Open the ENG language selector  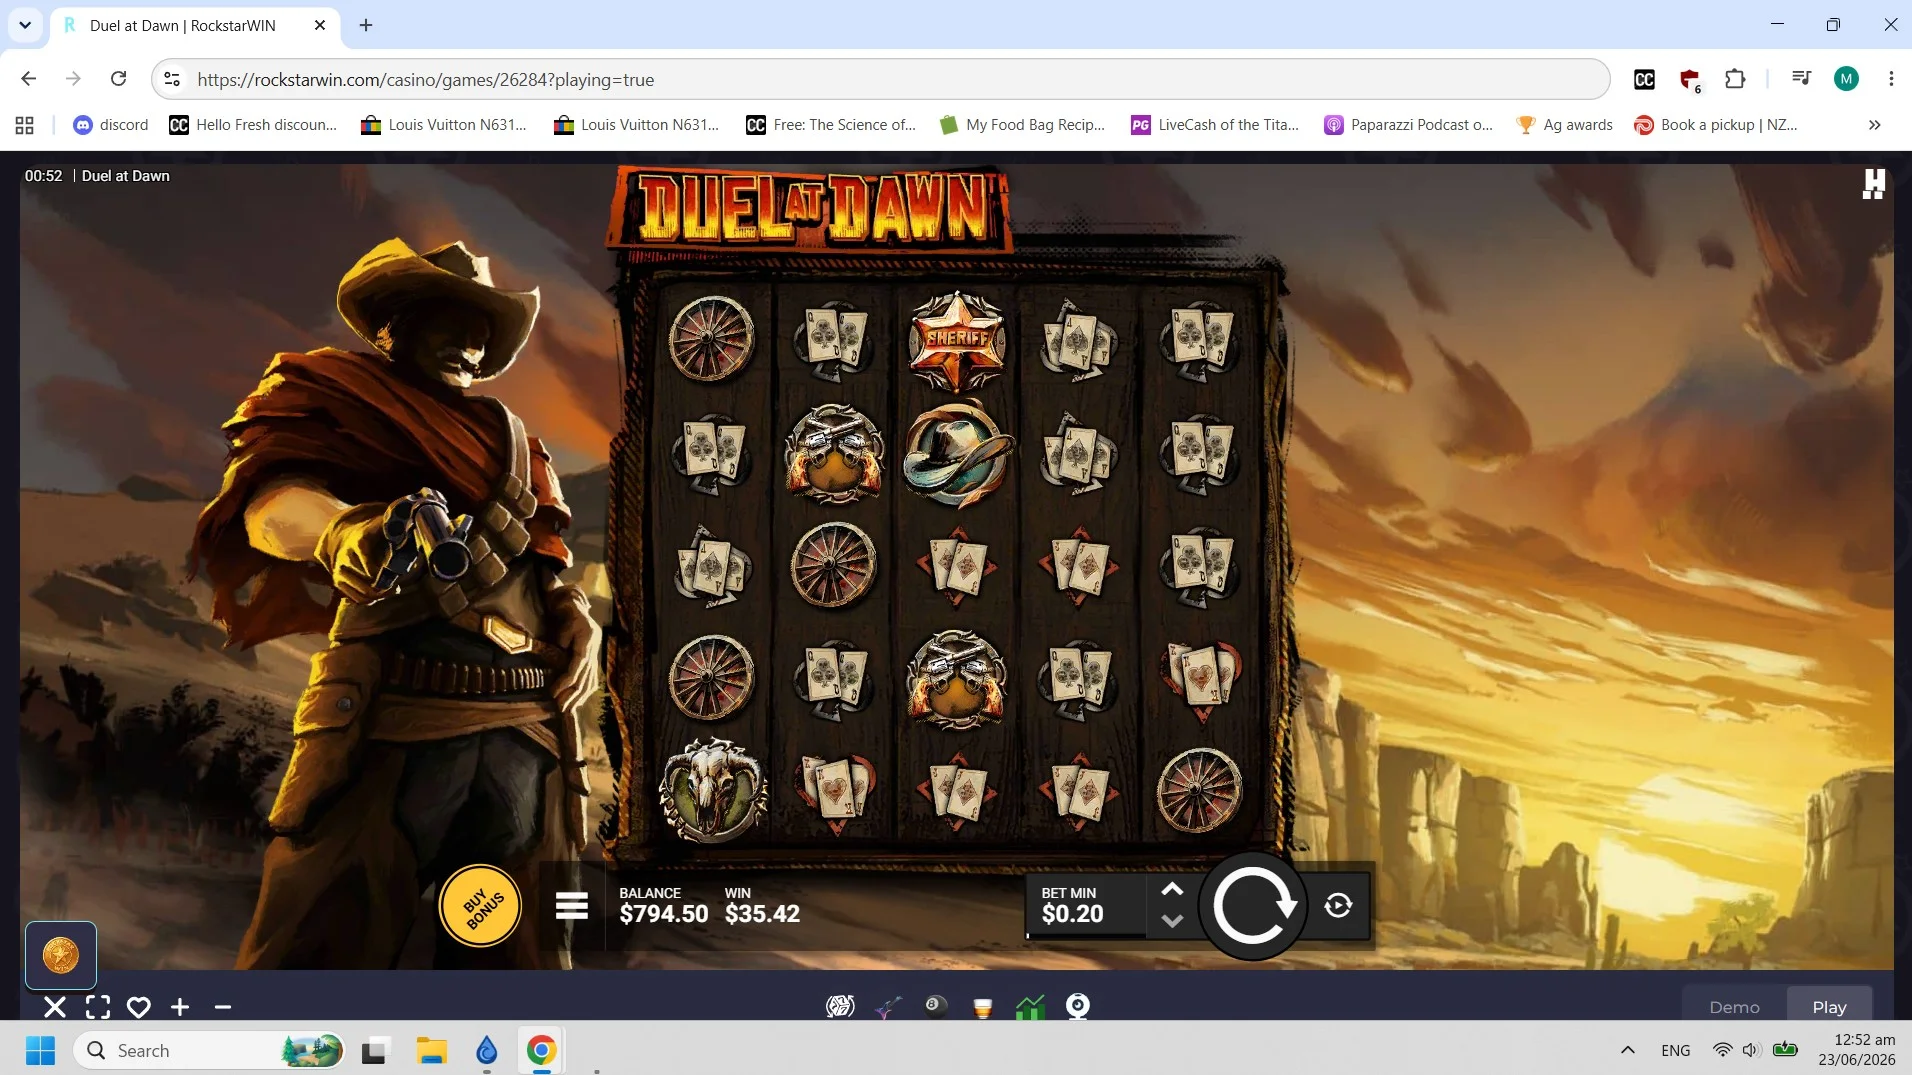[x=1675, y=1050]
